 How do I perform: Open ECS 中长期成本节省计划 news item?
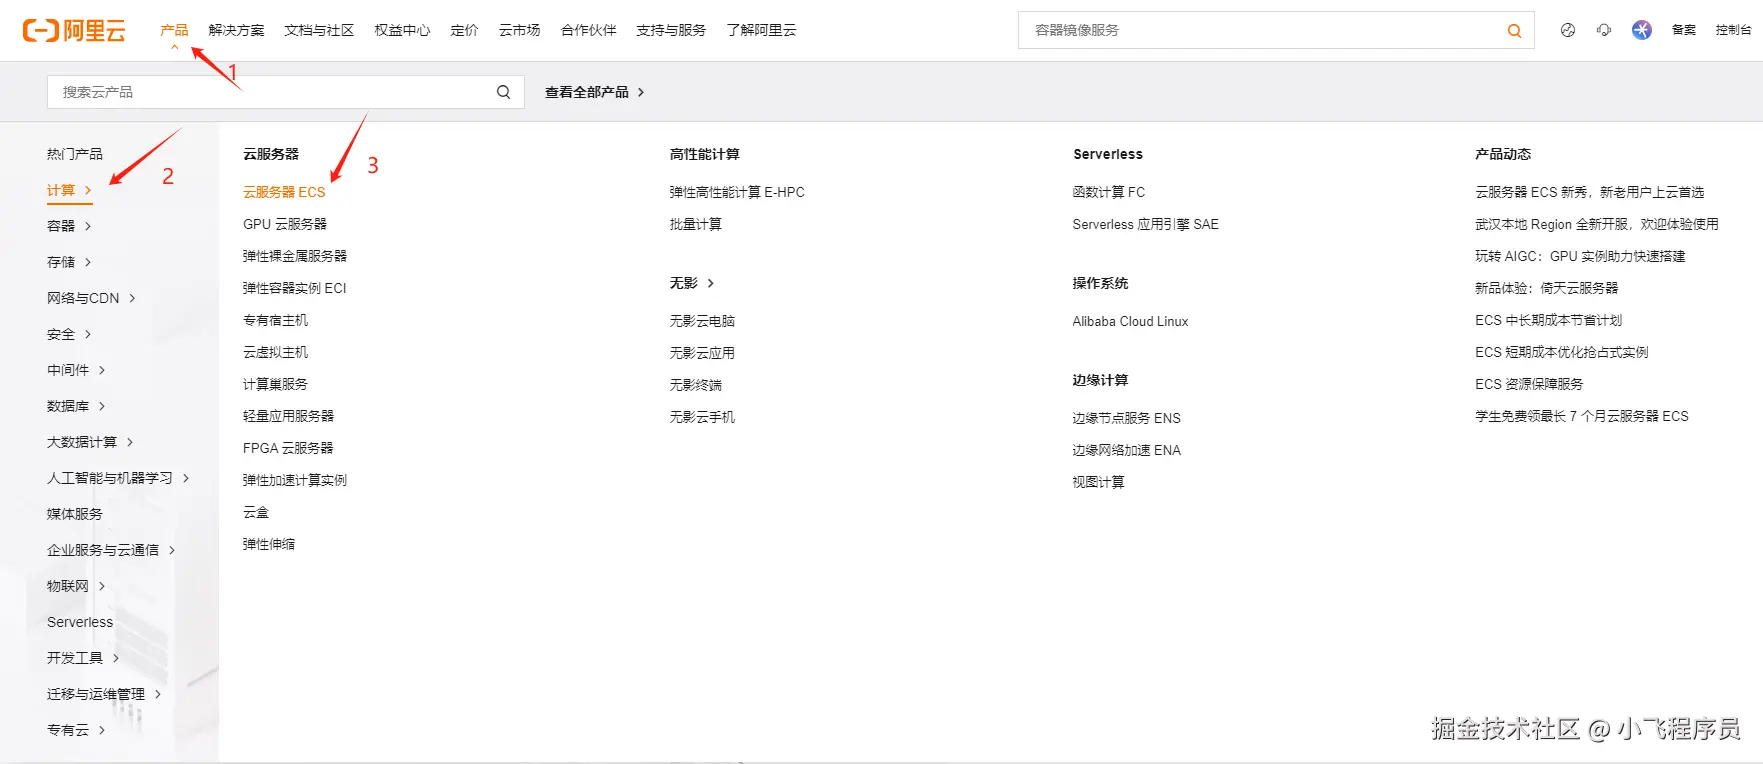(1548, 320)
